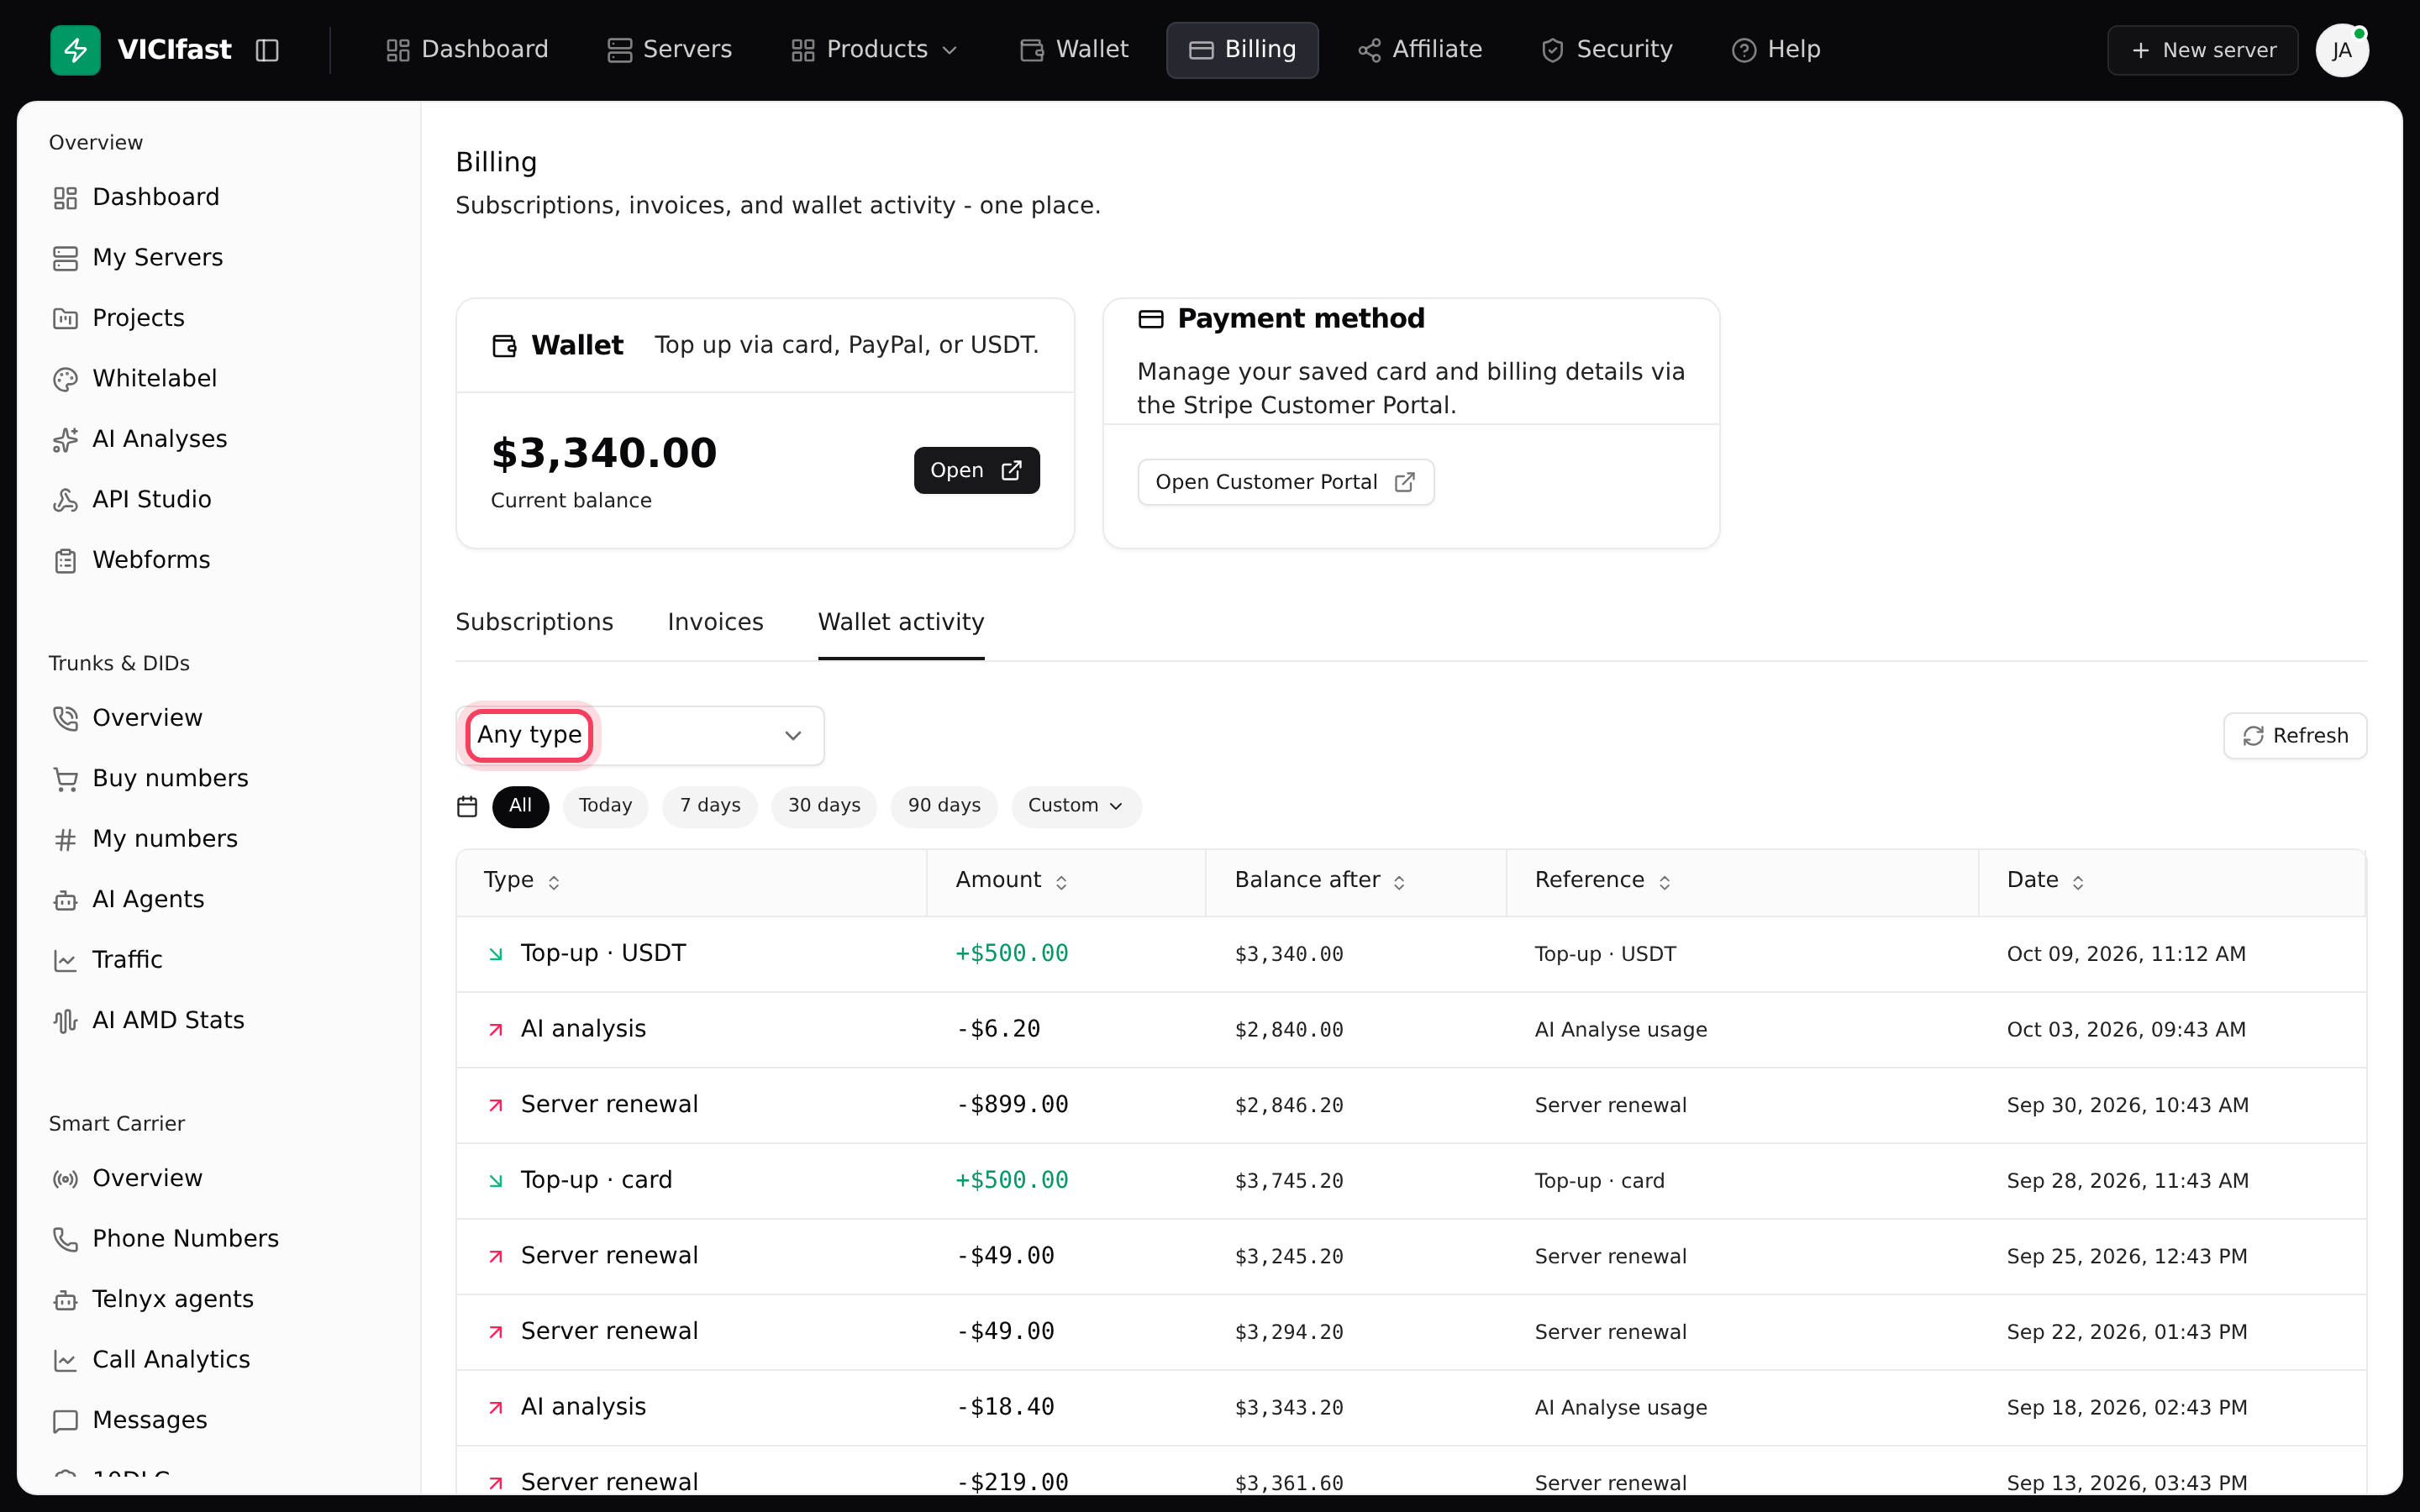Click the VICIfast lightning logo icon
2420x1512 pixels.
(75, 50)
